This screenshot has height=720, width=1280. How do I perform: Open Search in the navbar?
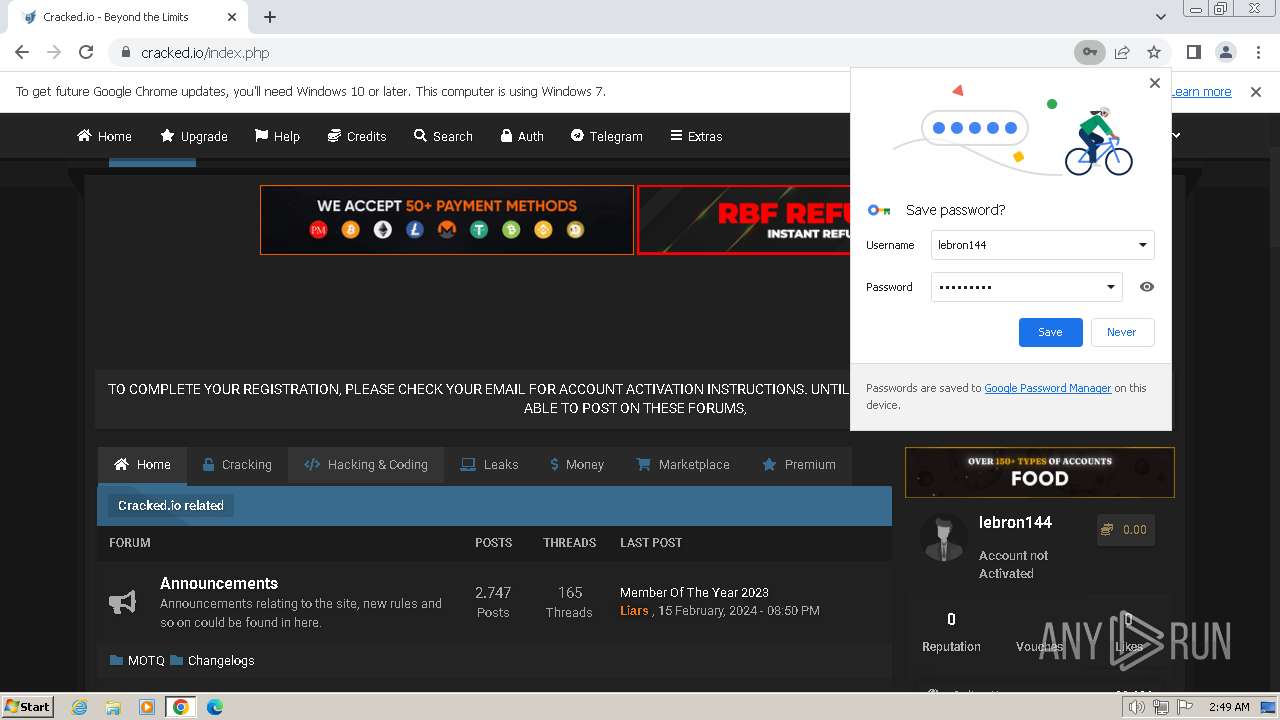[443, 136]
